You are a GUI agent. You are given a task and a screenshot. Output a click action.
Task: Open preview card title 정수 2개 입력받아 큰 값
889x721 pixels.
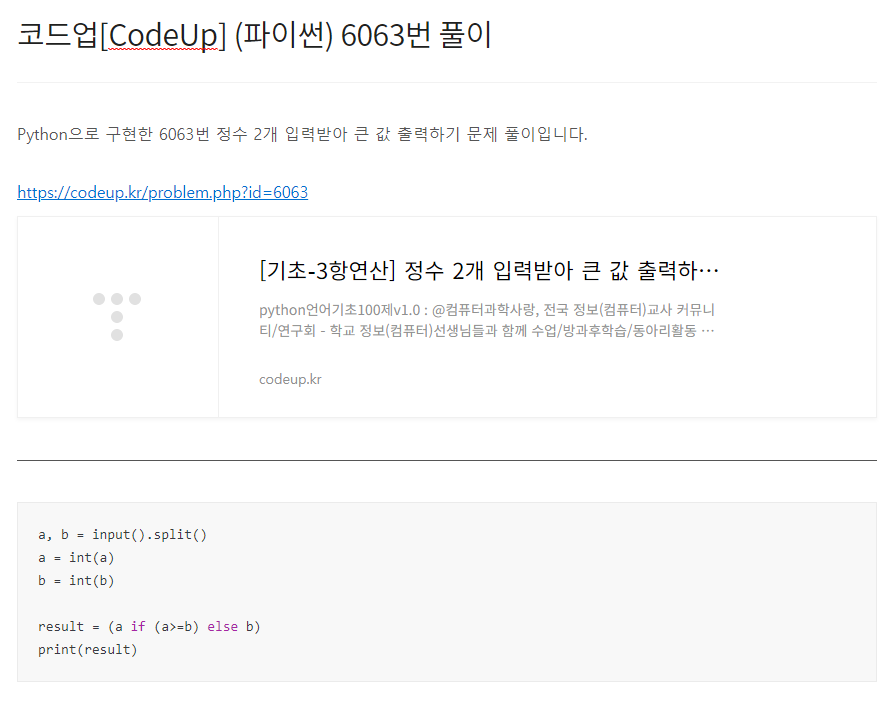[489, 270]
